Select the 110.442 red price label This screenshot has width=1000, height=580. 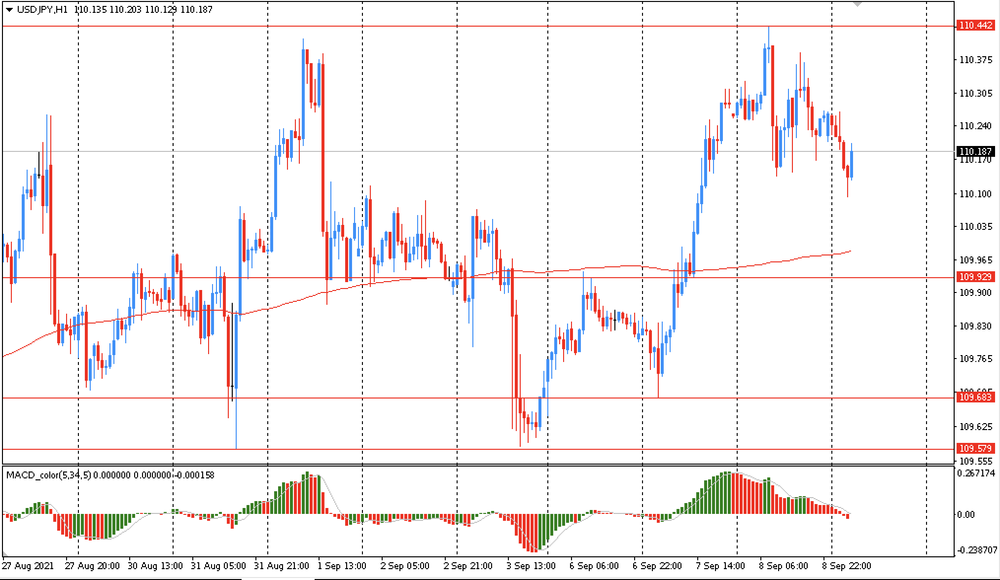click(x=975, y=26)
